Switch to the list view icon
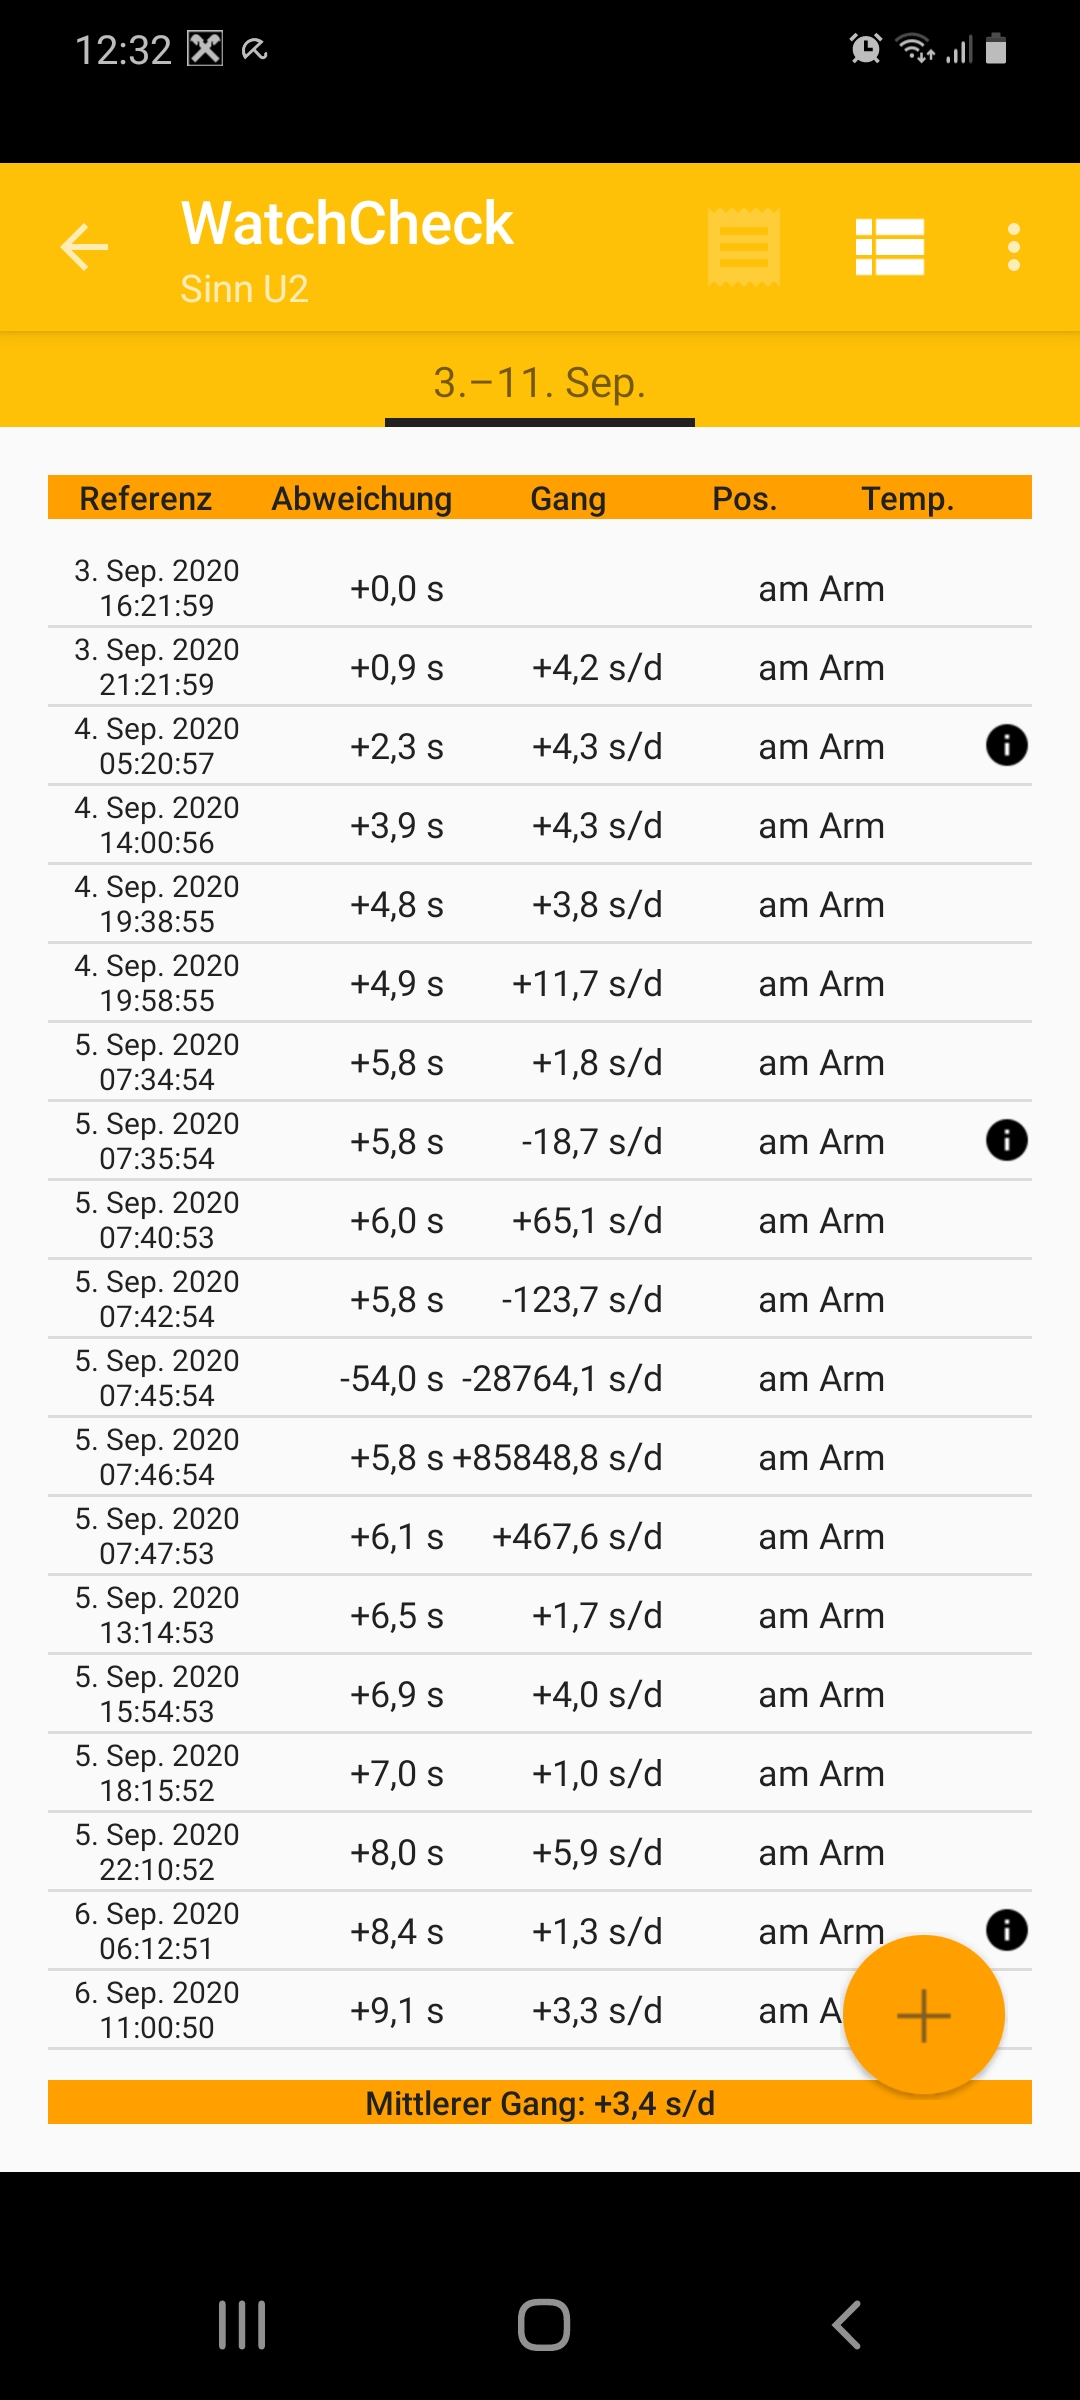This screenshot has width=1080, height=2400. 890,247
